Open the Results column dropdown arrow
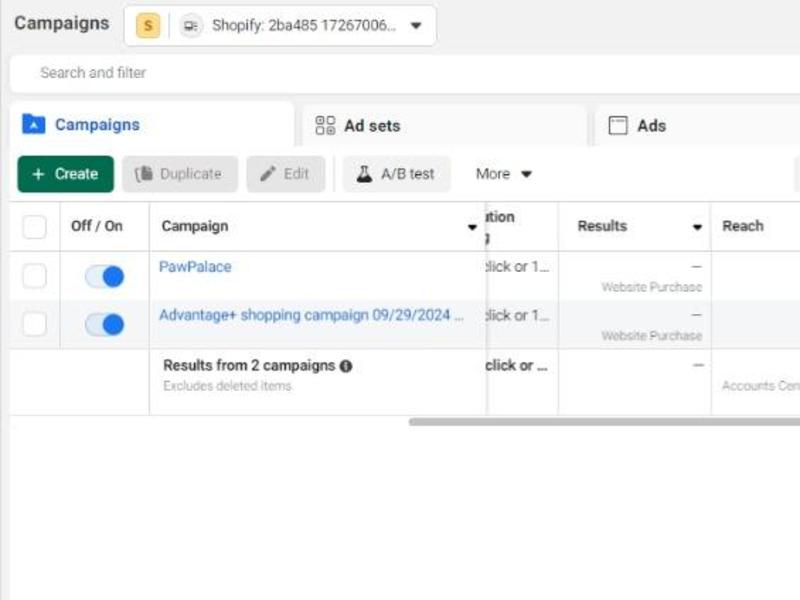This screenshot has width=800, height=600. click(x=697, y=227)
